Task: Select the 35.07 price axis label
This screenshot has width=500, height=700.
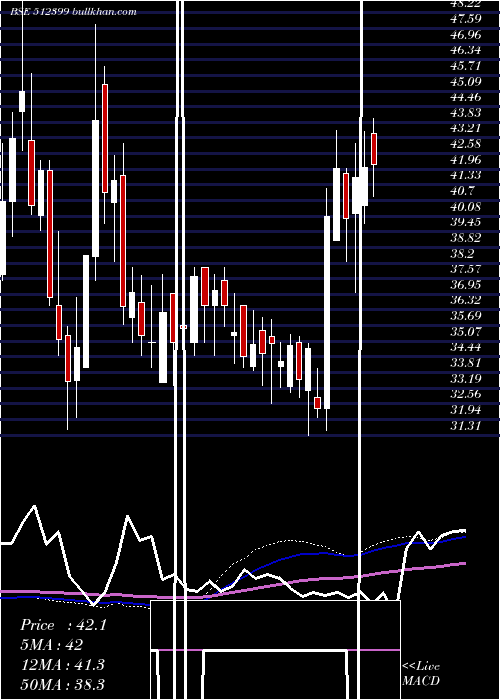Action: tap(466, 332)
